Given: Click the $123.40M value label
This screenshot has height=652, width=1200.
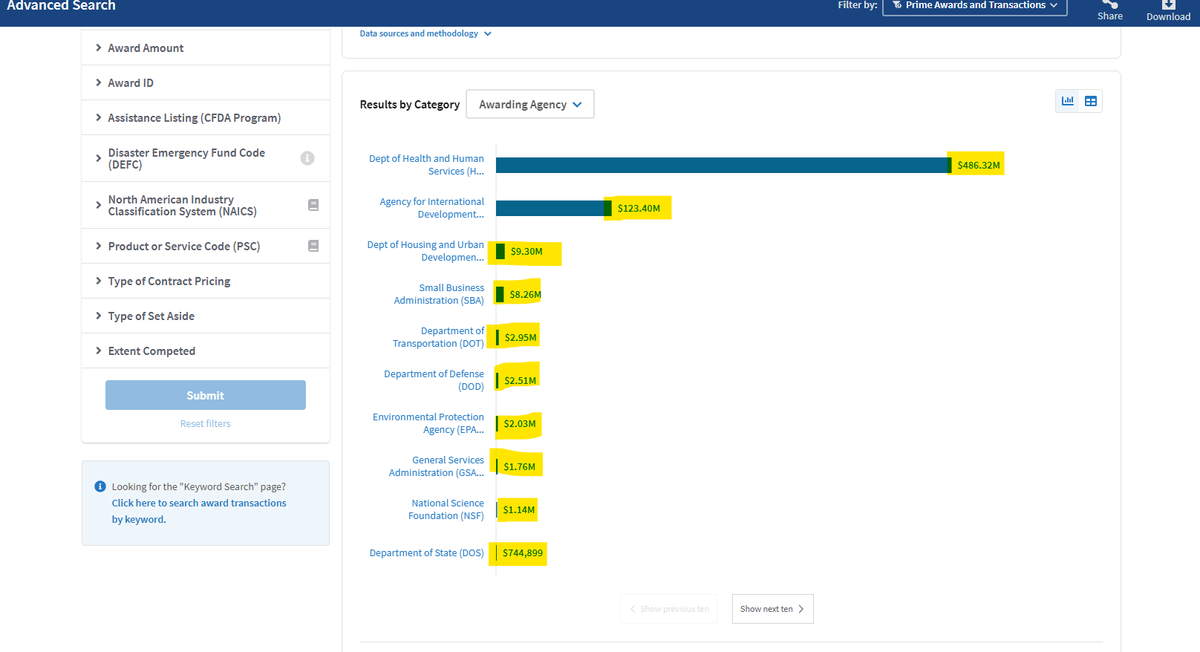Looking at the screenshot, I should click(x=639, y=208).
